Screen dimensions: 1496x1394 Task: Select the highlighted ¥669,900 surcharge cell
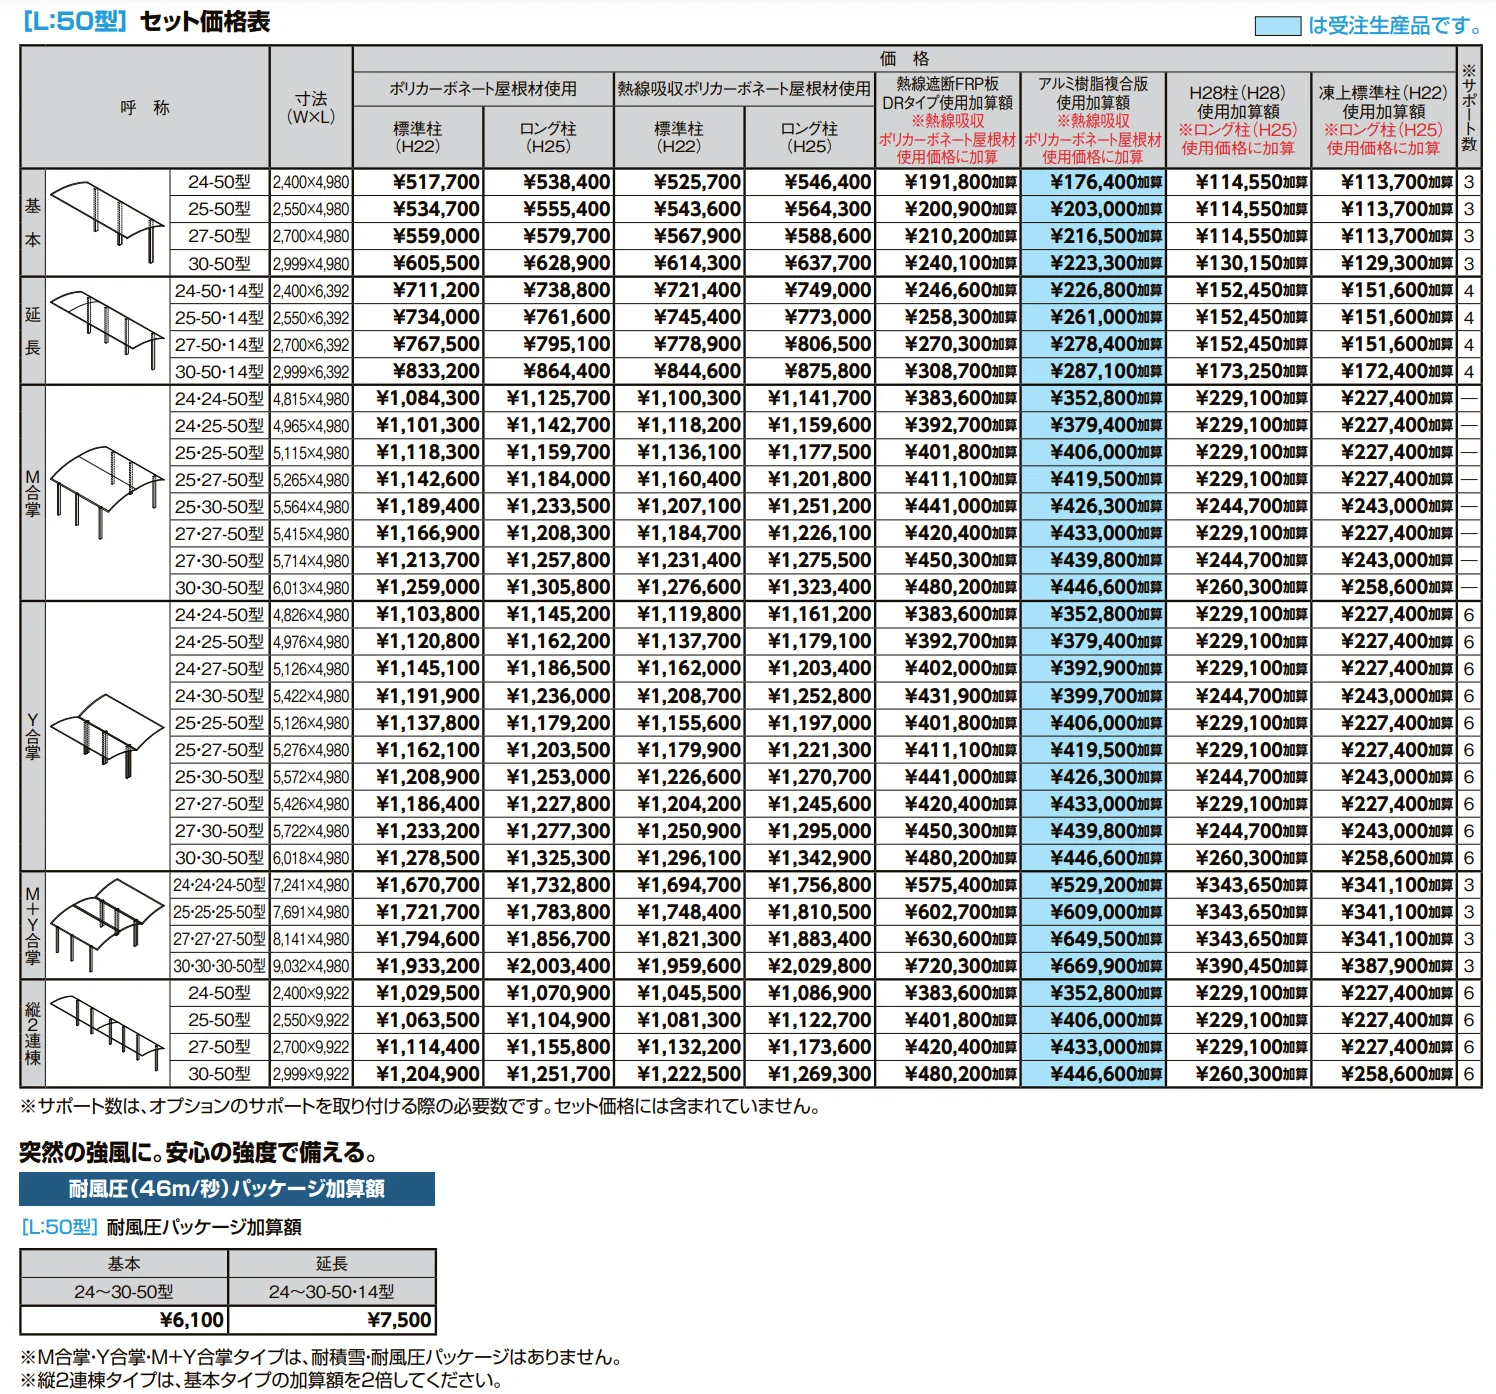[1093, 966]
